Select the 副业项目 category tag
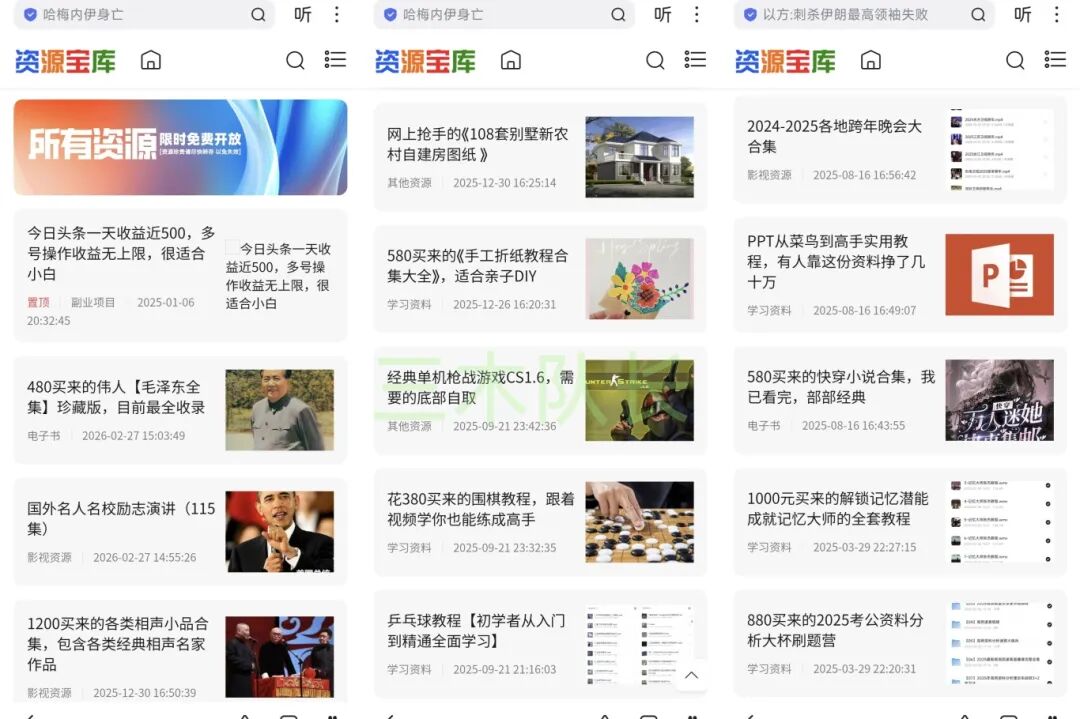 click(93, 302)
